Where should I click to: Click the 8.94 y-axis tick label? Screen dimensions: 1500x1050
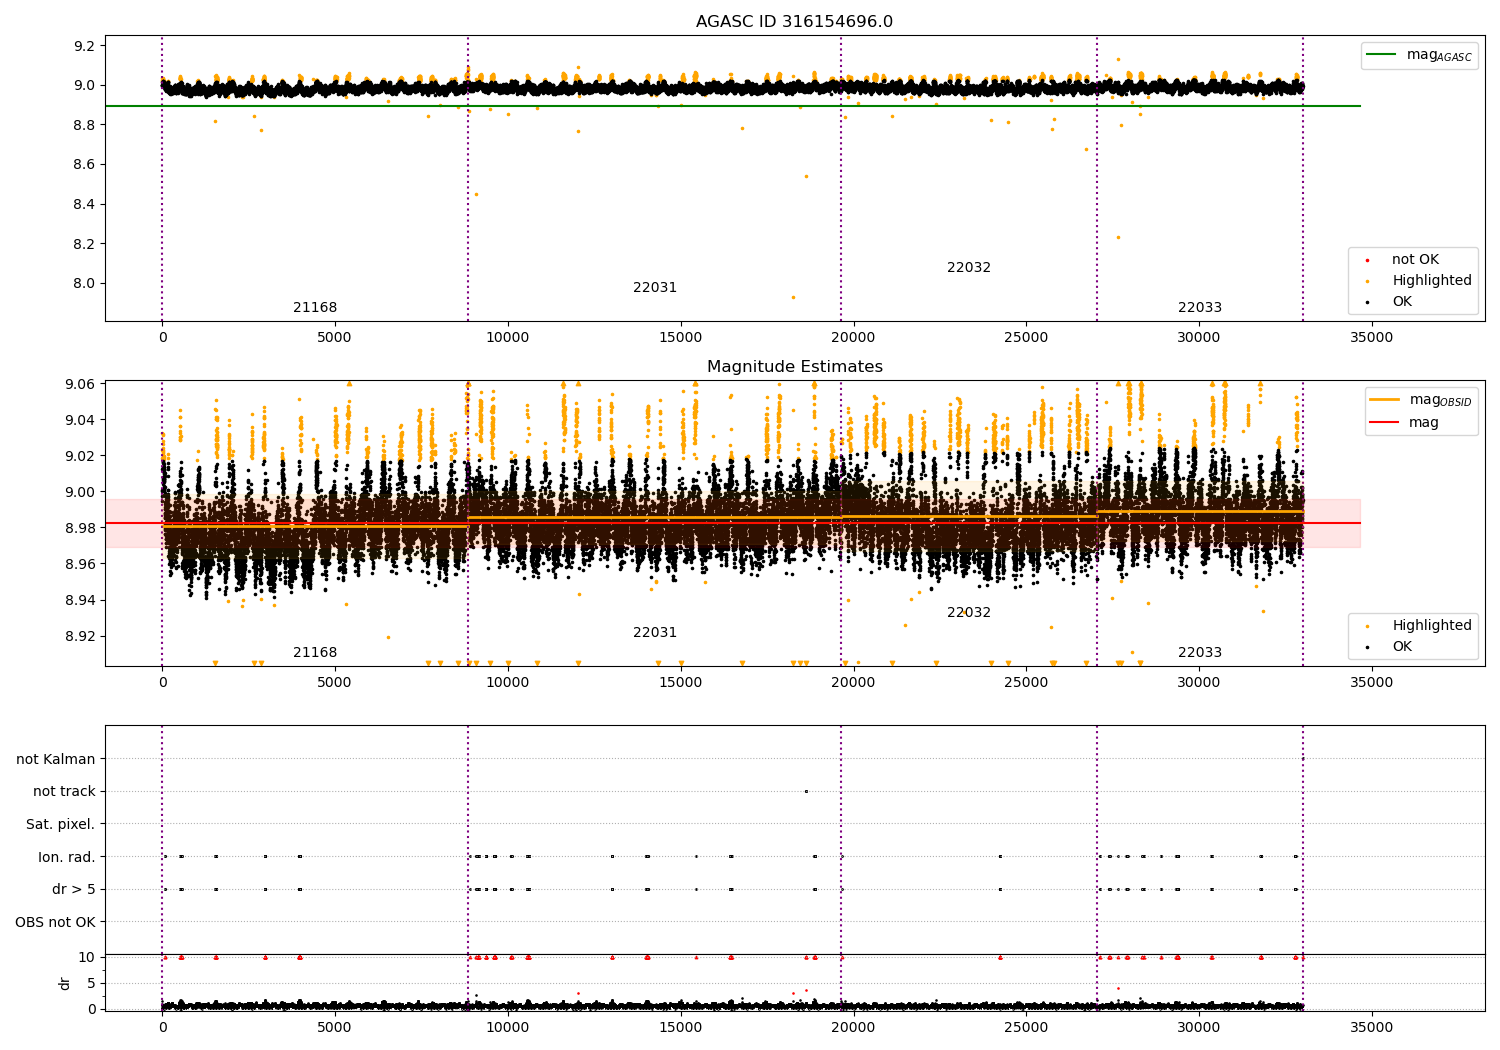point(81,600)
